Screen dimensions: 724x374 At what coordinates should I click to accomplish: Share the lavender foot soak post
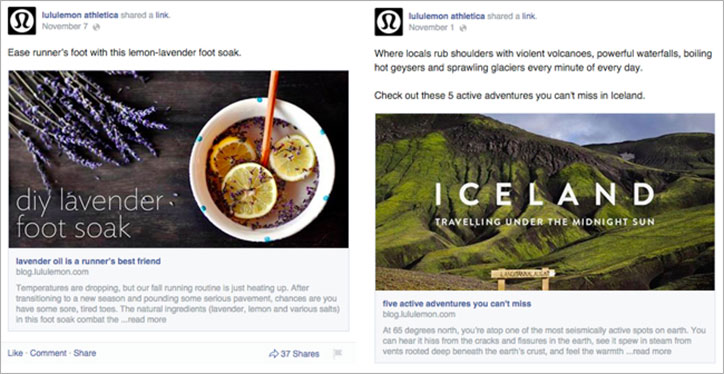tap(85, 353)
